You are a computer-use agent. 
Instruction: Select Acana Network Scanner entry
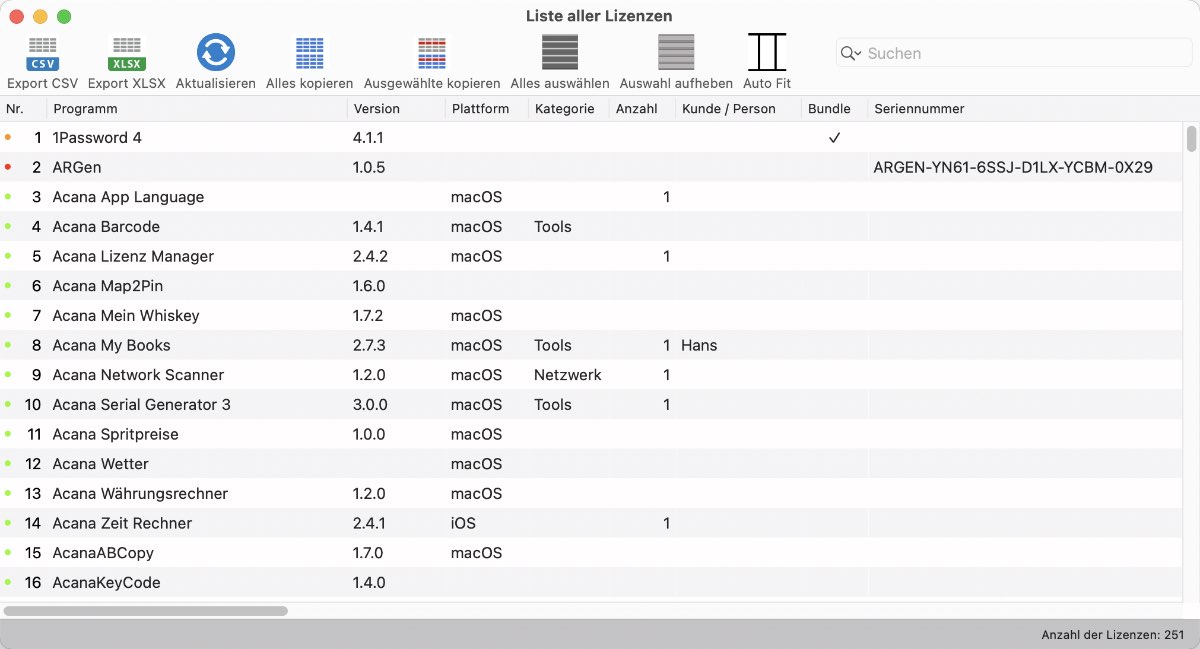(x=592, y=375)
